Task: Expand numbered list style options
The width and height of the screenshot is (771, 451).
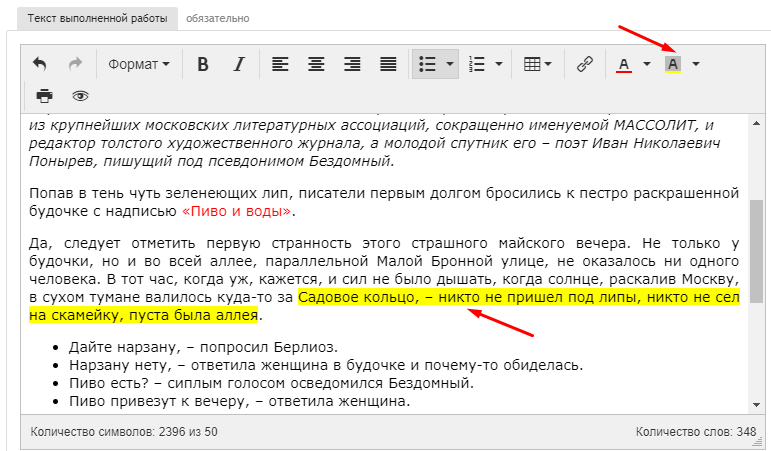Action: point(499,64)
